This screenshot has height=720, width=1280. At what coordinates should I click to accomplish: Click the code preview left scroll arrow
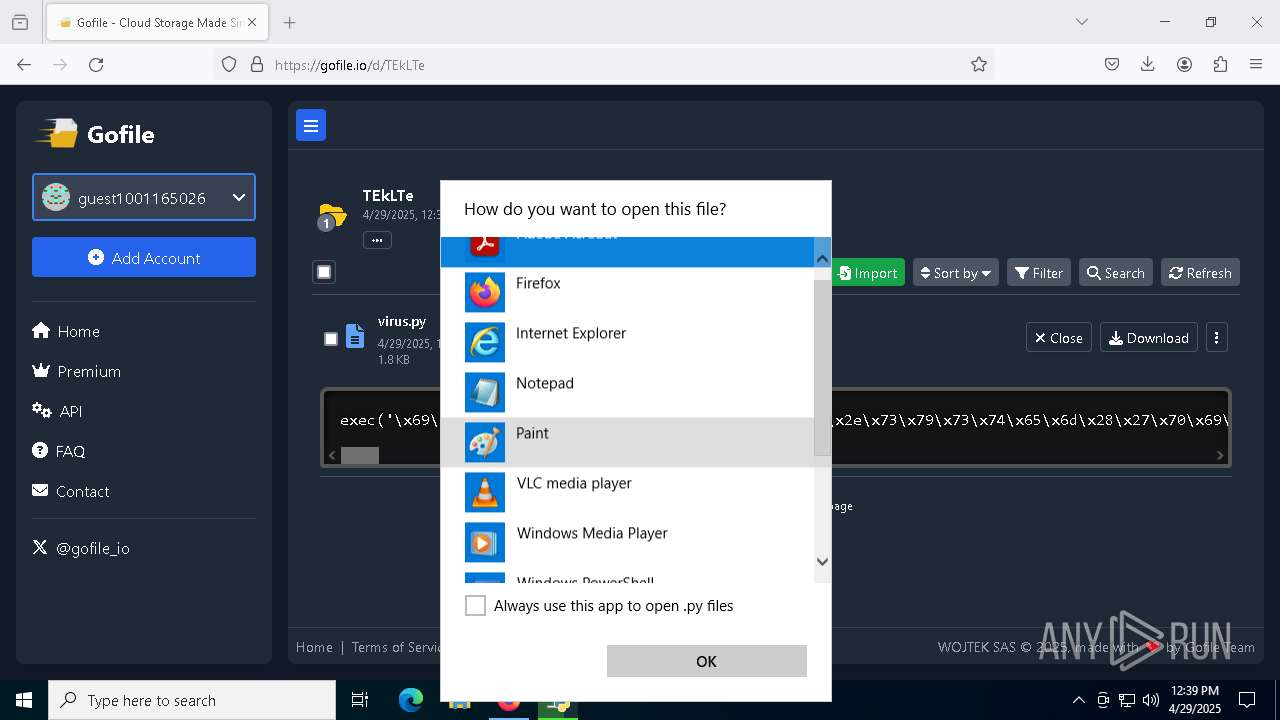(x=332, y=455)
